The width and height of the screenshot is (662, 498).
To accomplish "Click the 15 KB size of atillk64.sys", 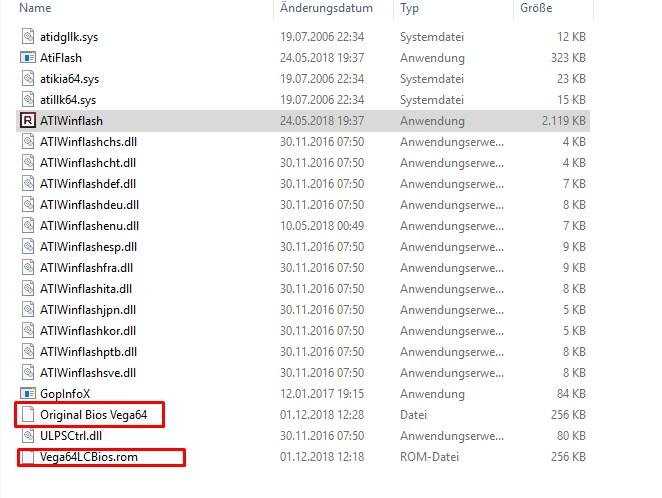I will 571,100.
